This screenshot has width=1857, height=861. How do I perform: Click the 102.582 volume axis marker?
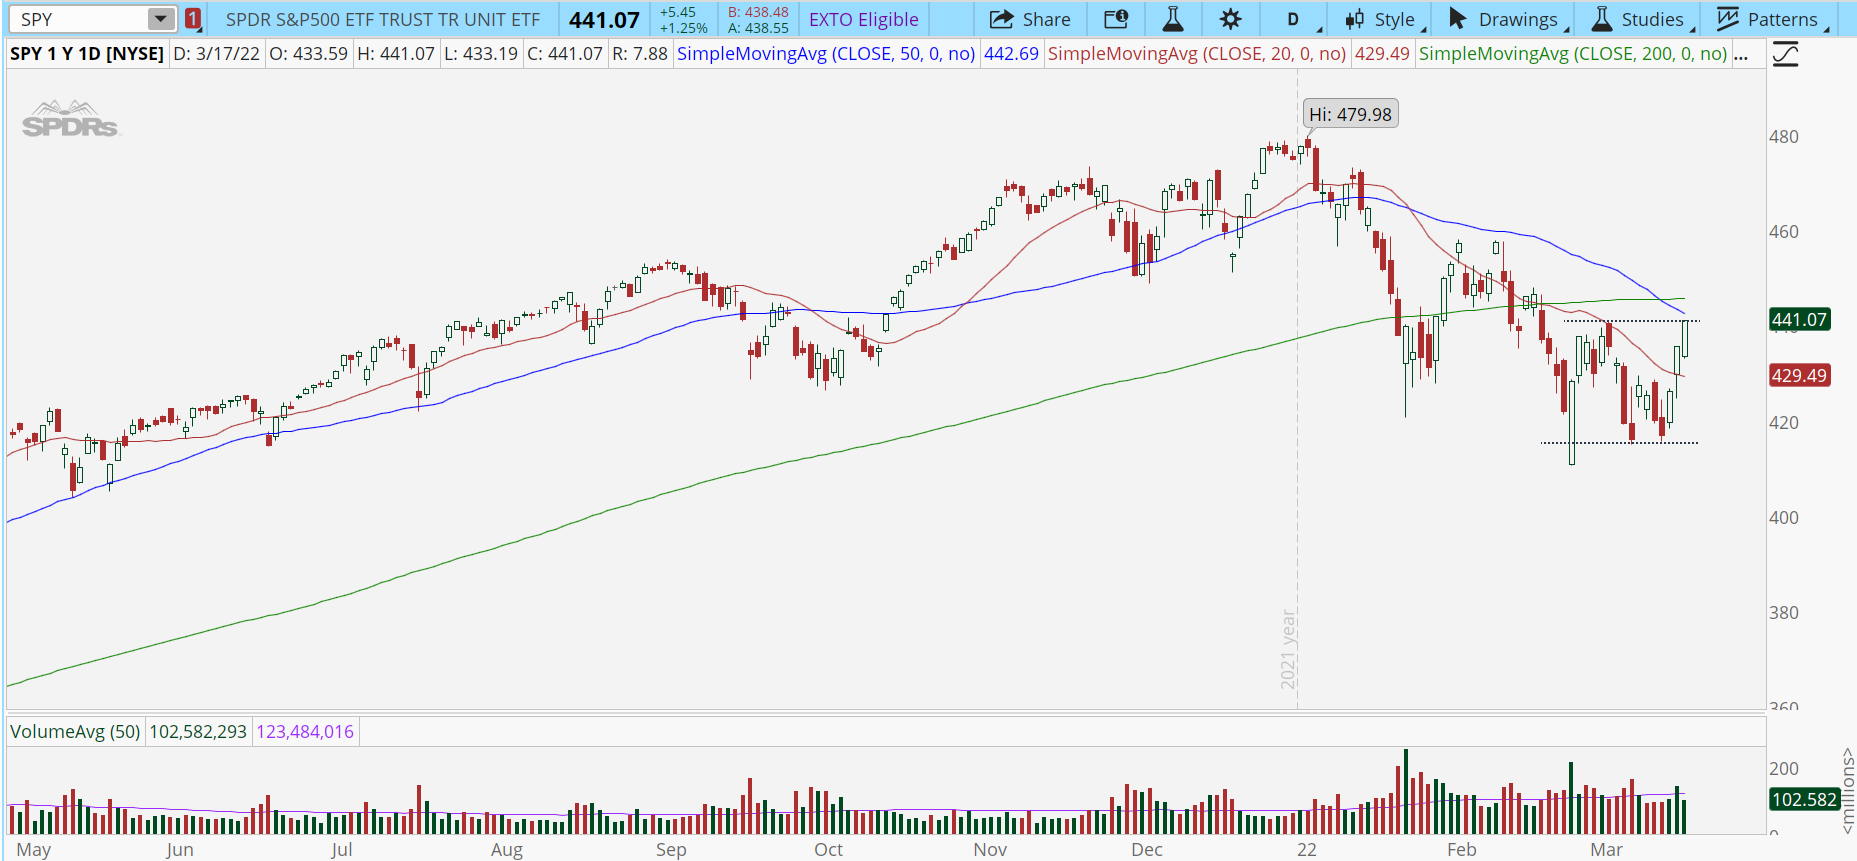pyautogui.click(x=1804, y=800)
